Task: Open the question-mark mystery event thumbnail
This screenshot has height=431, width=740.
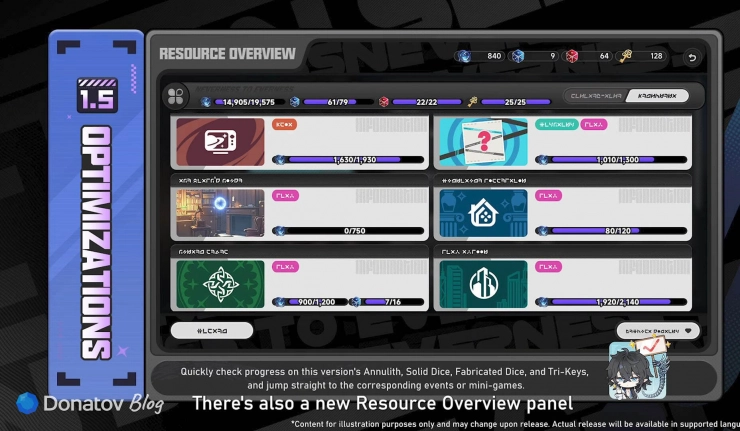Action: coord(483,142)
